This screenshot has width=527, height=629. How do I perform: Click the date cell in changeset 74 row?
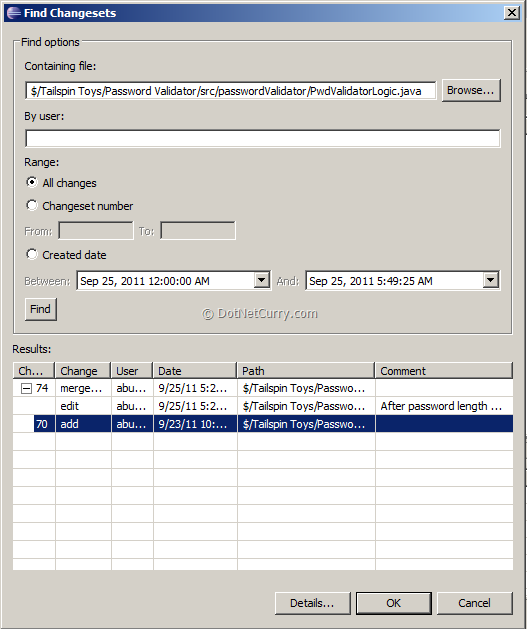193,388
